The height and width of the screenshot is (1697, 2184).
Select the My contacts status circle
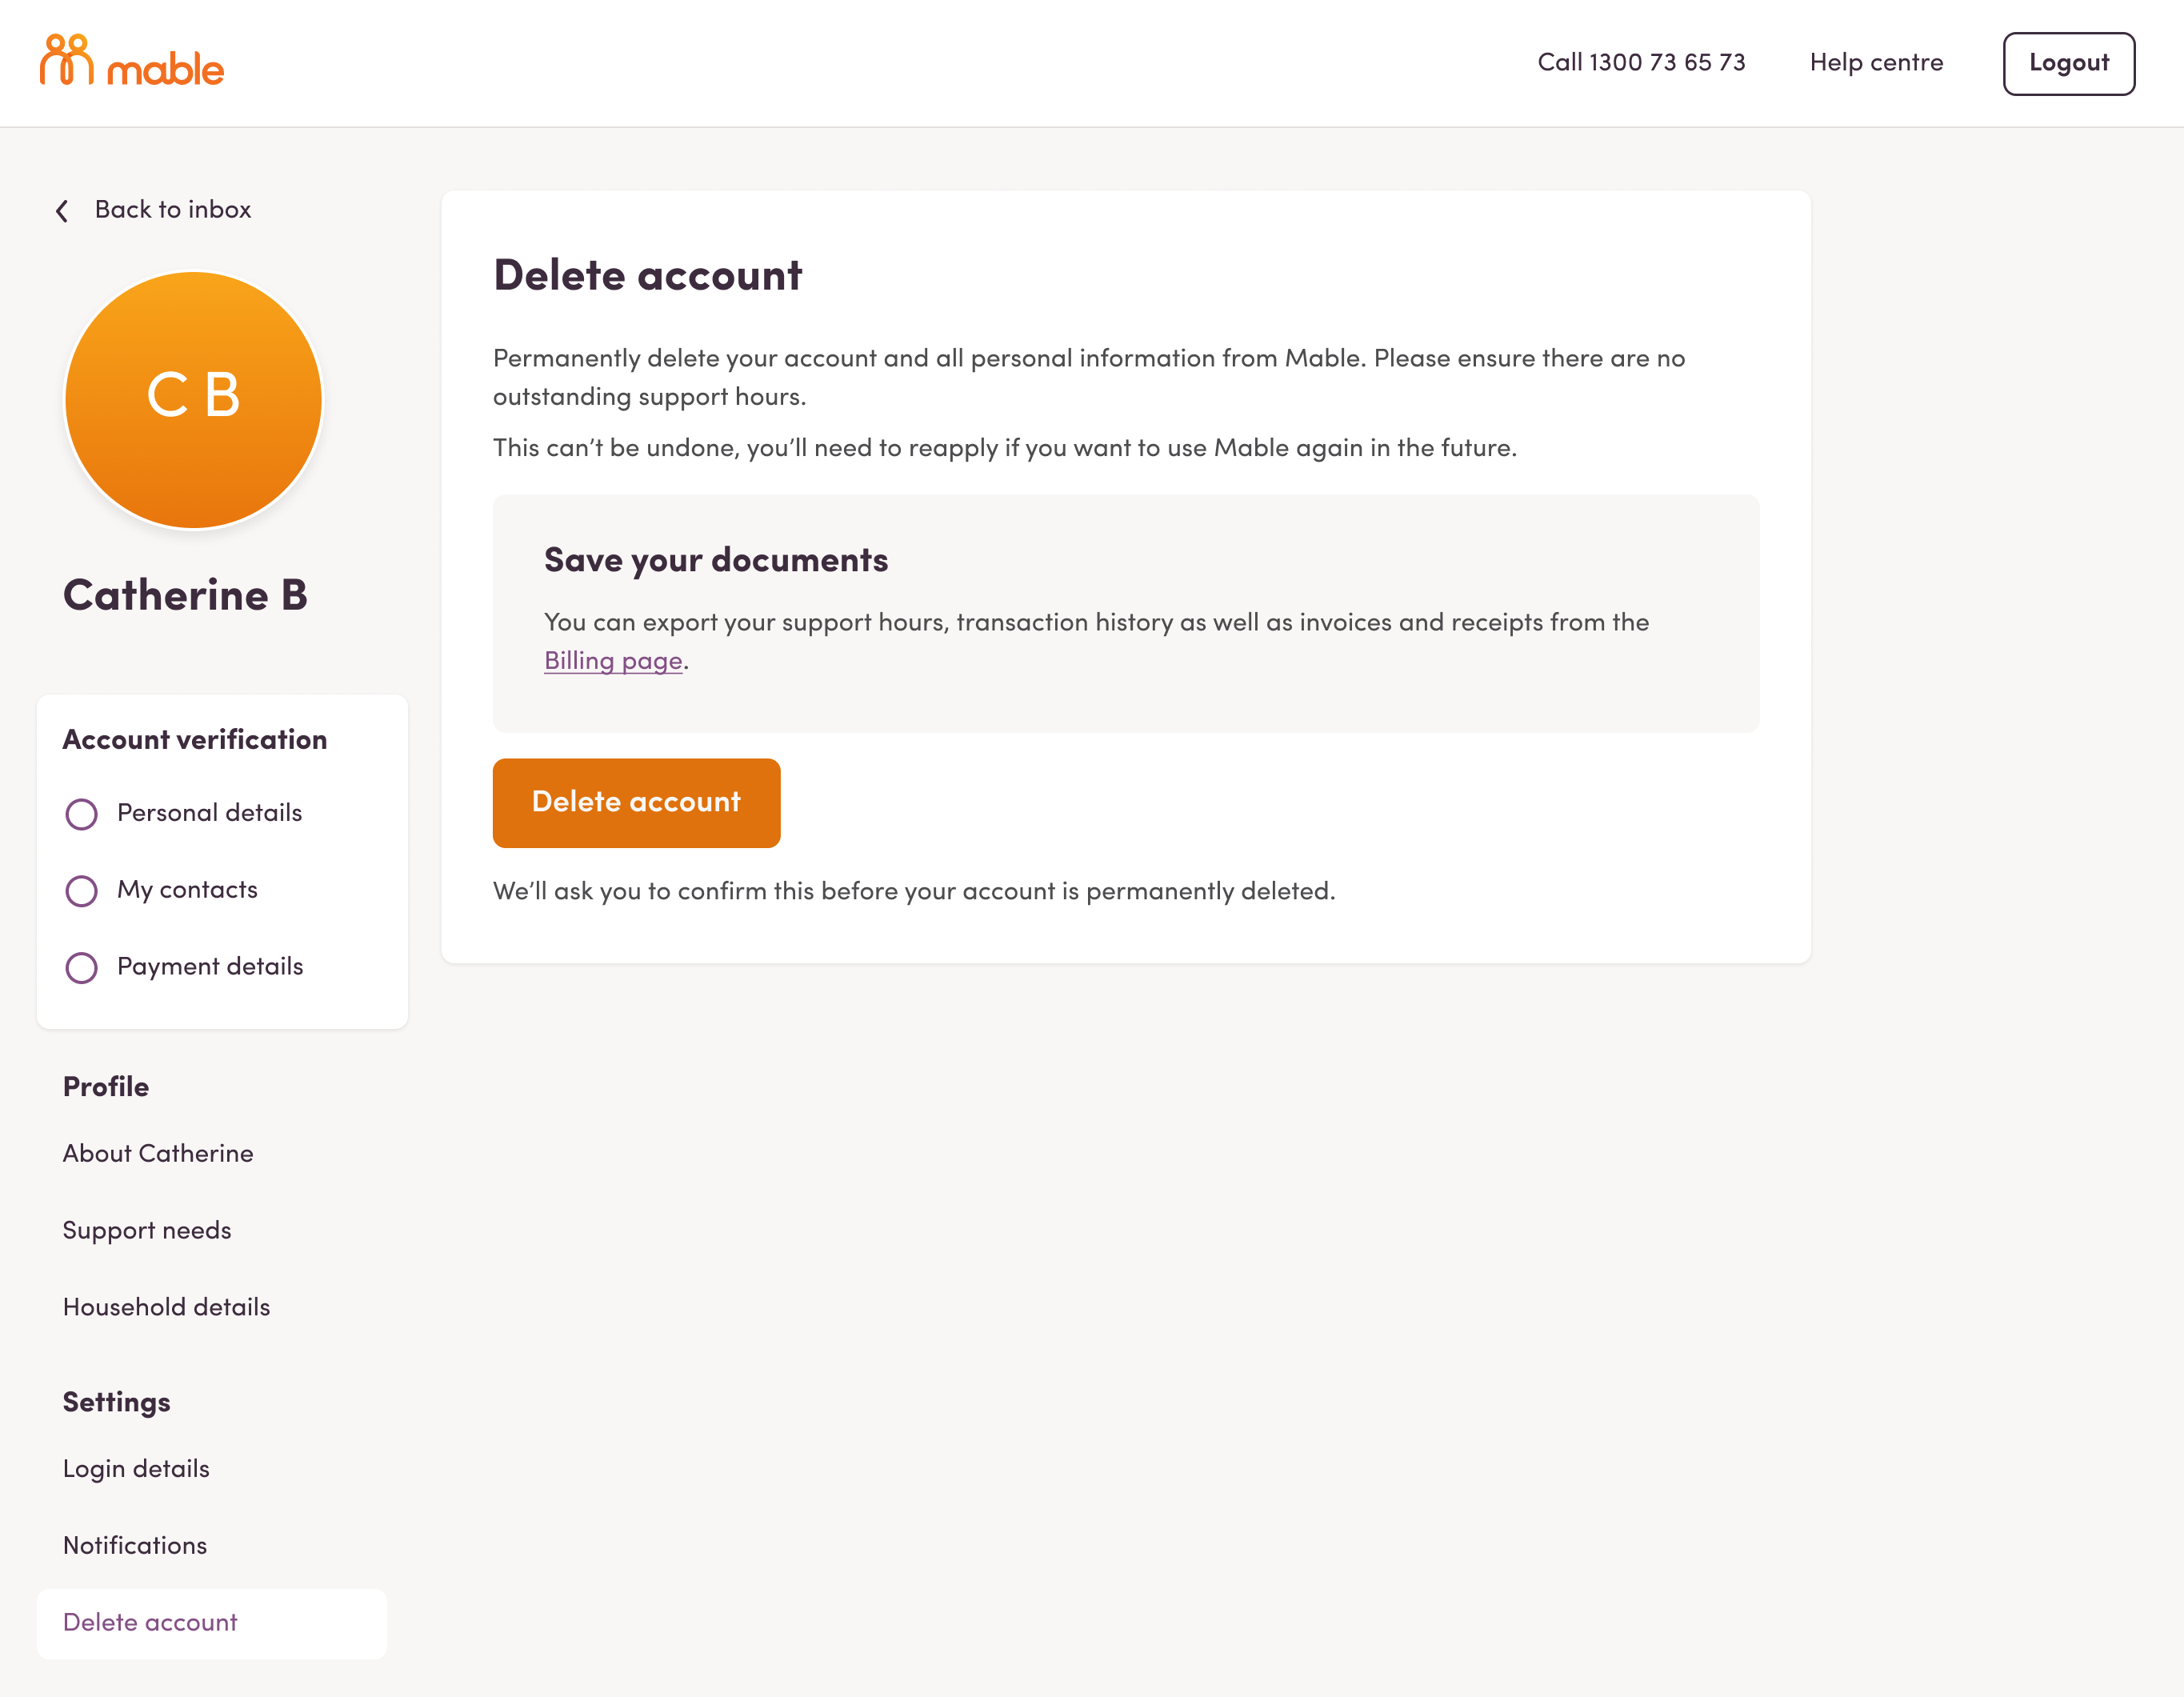pos(81,891)
